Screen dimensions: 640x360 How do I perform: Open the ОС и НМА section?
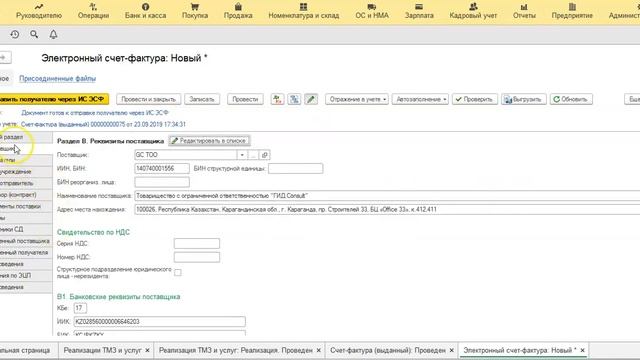[372, 11]
